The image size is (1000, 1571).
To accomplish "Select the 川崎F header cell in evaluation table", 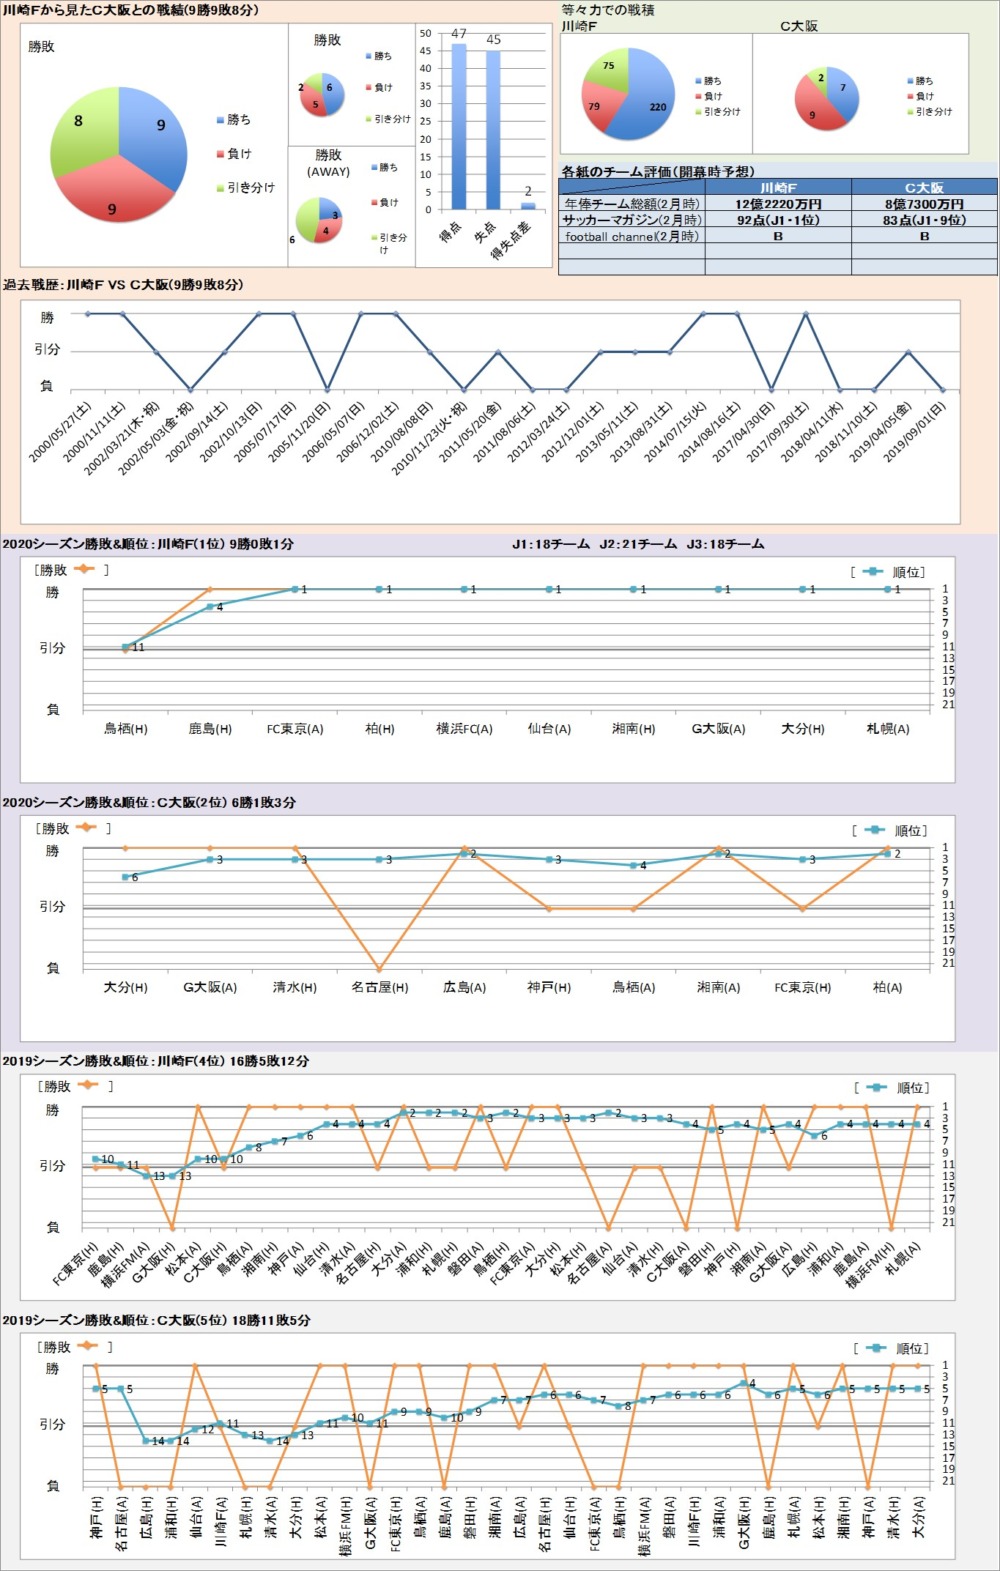I will click(x=778, y=187).
